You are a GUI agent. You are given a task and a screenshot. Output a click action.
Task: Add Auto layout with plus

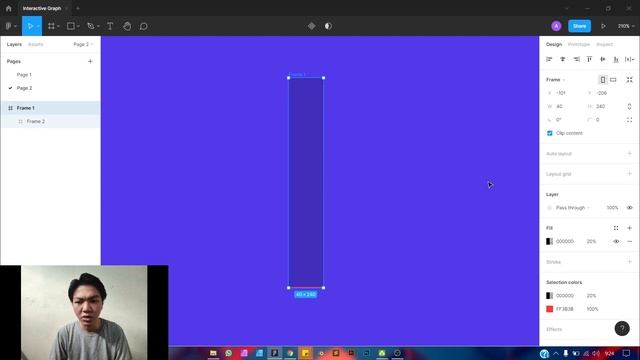[x=629, y=153]
